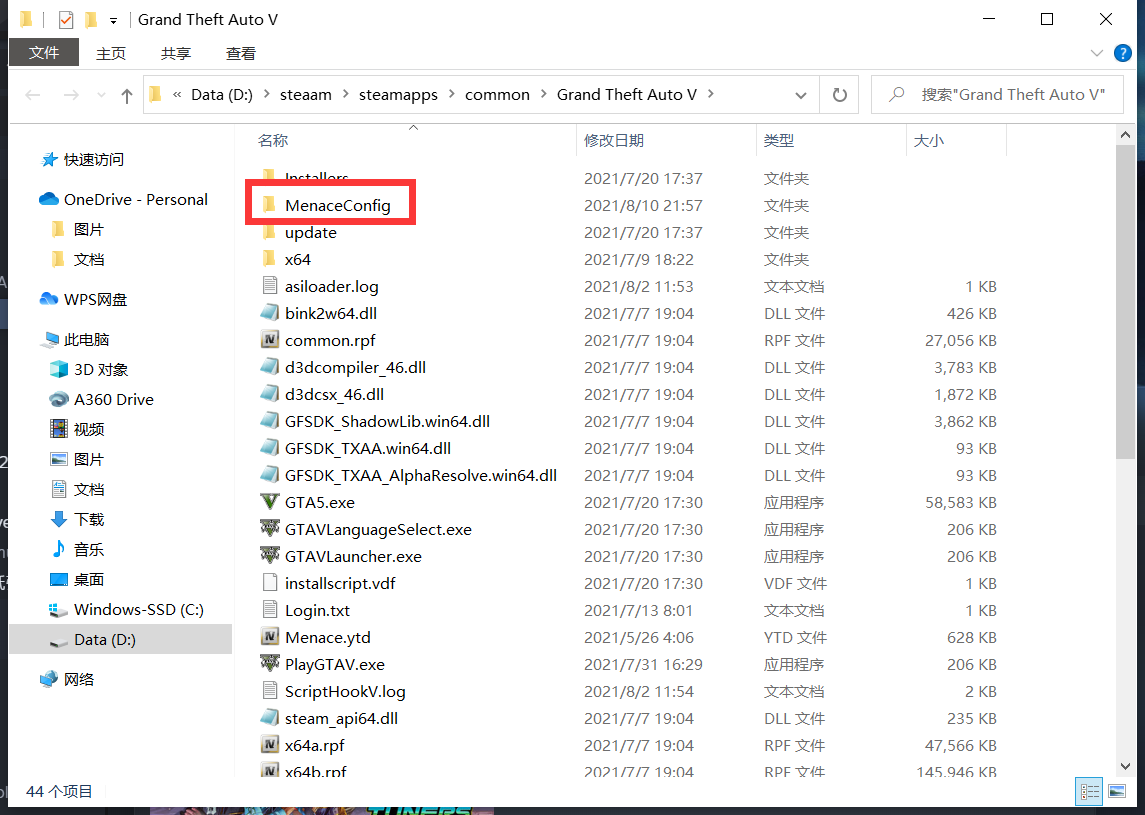Select bink2w64.dll file icon
Image resolution: width=1145 pixels, height=815 pixels.
[x=269, y=313]
